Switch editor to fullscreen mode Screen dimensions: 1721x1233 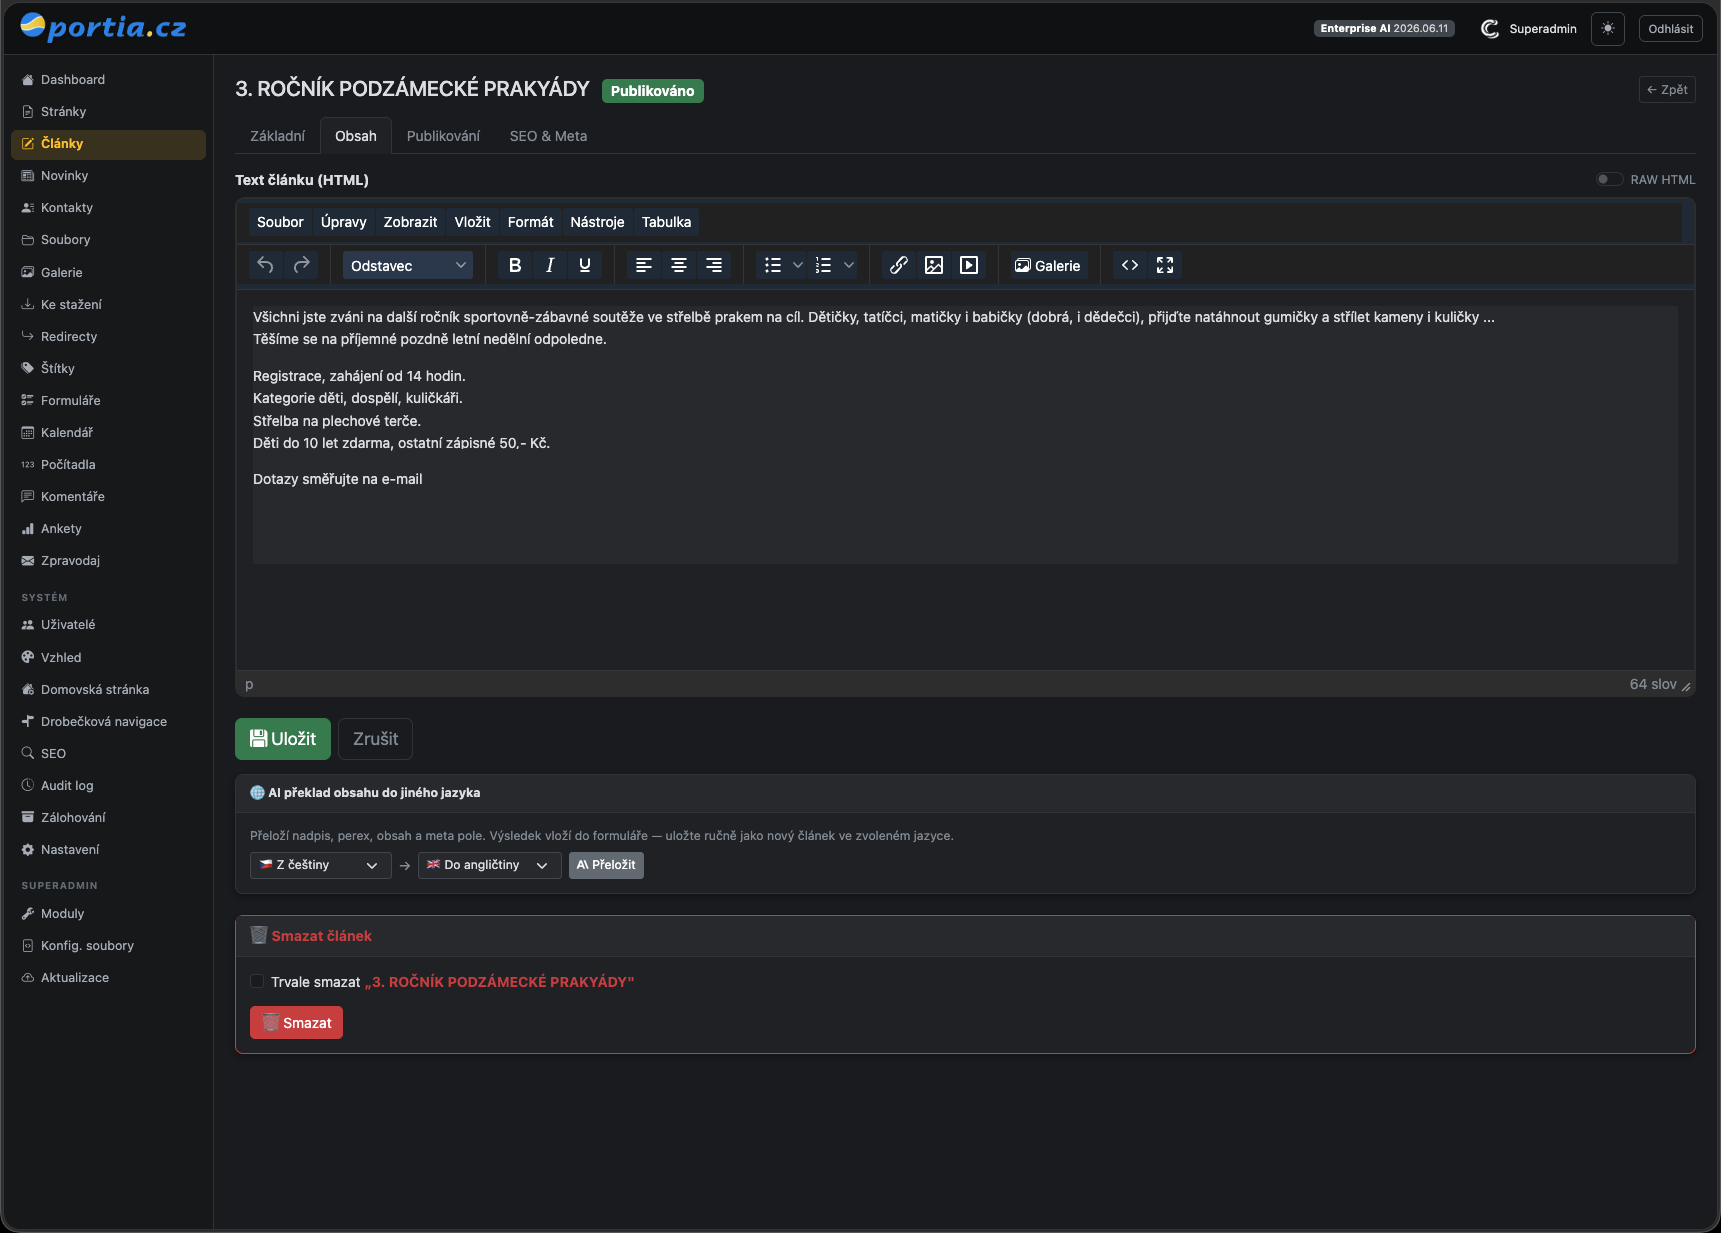(1165, 265)
